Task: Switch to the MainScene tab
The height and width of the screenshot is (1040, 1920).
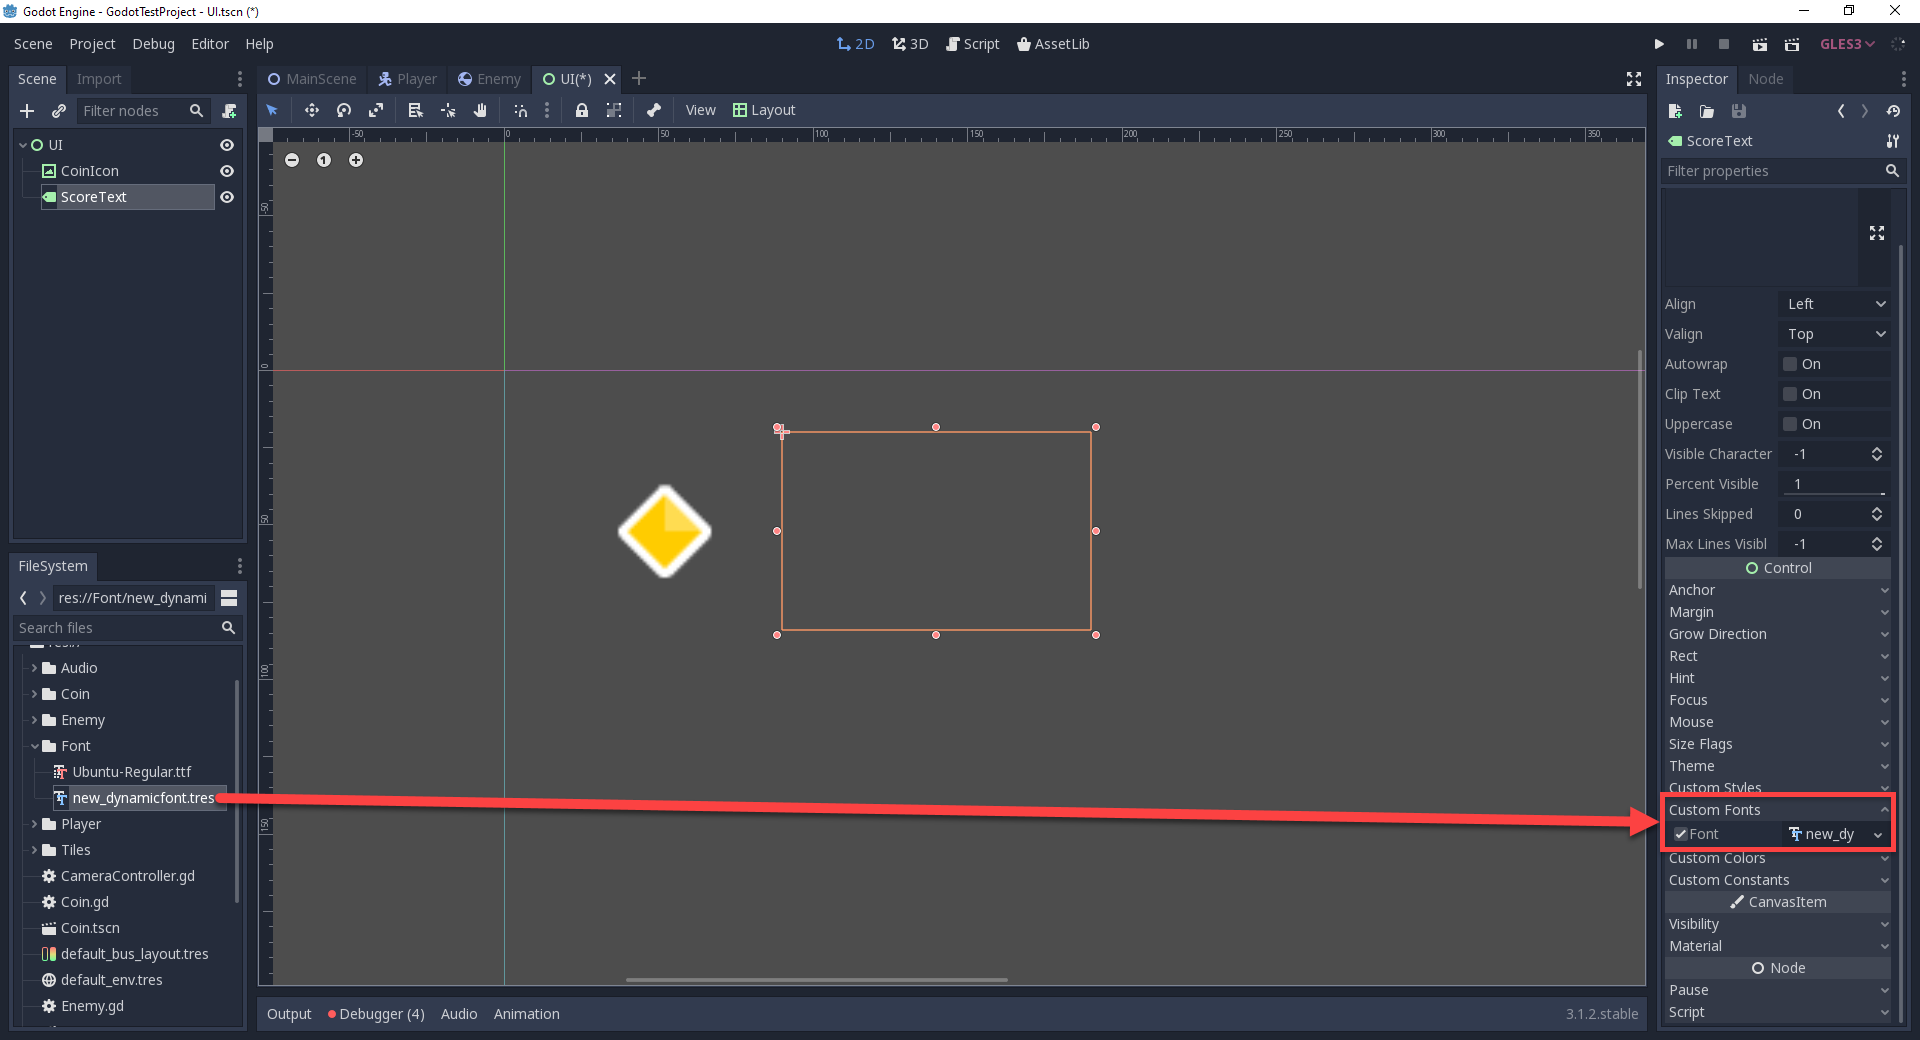Action: (x=312, y=79)
